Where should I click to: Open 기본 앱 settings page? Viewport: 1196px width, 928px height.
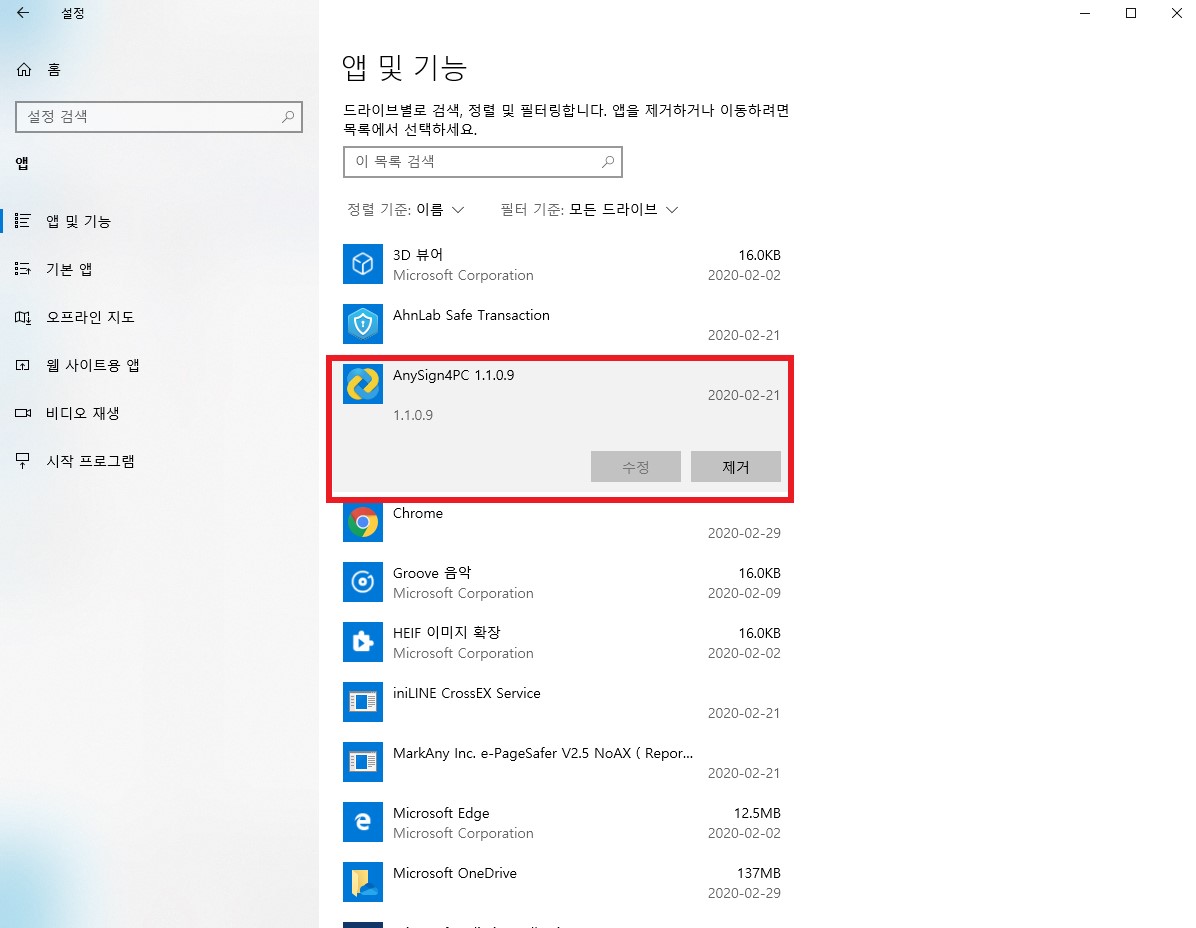pyautogui.click(x=159, y=269)
